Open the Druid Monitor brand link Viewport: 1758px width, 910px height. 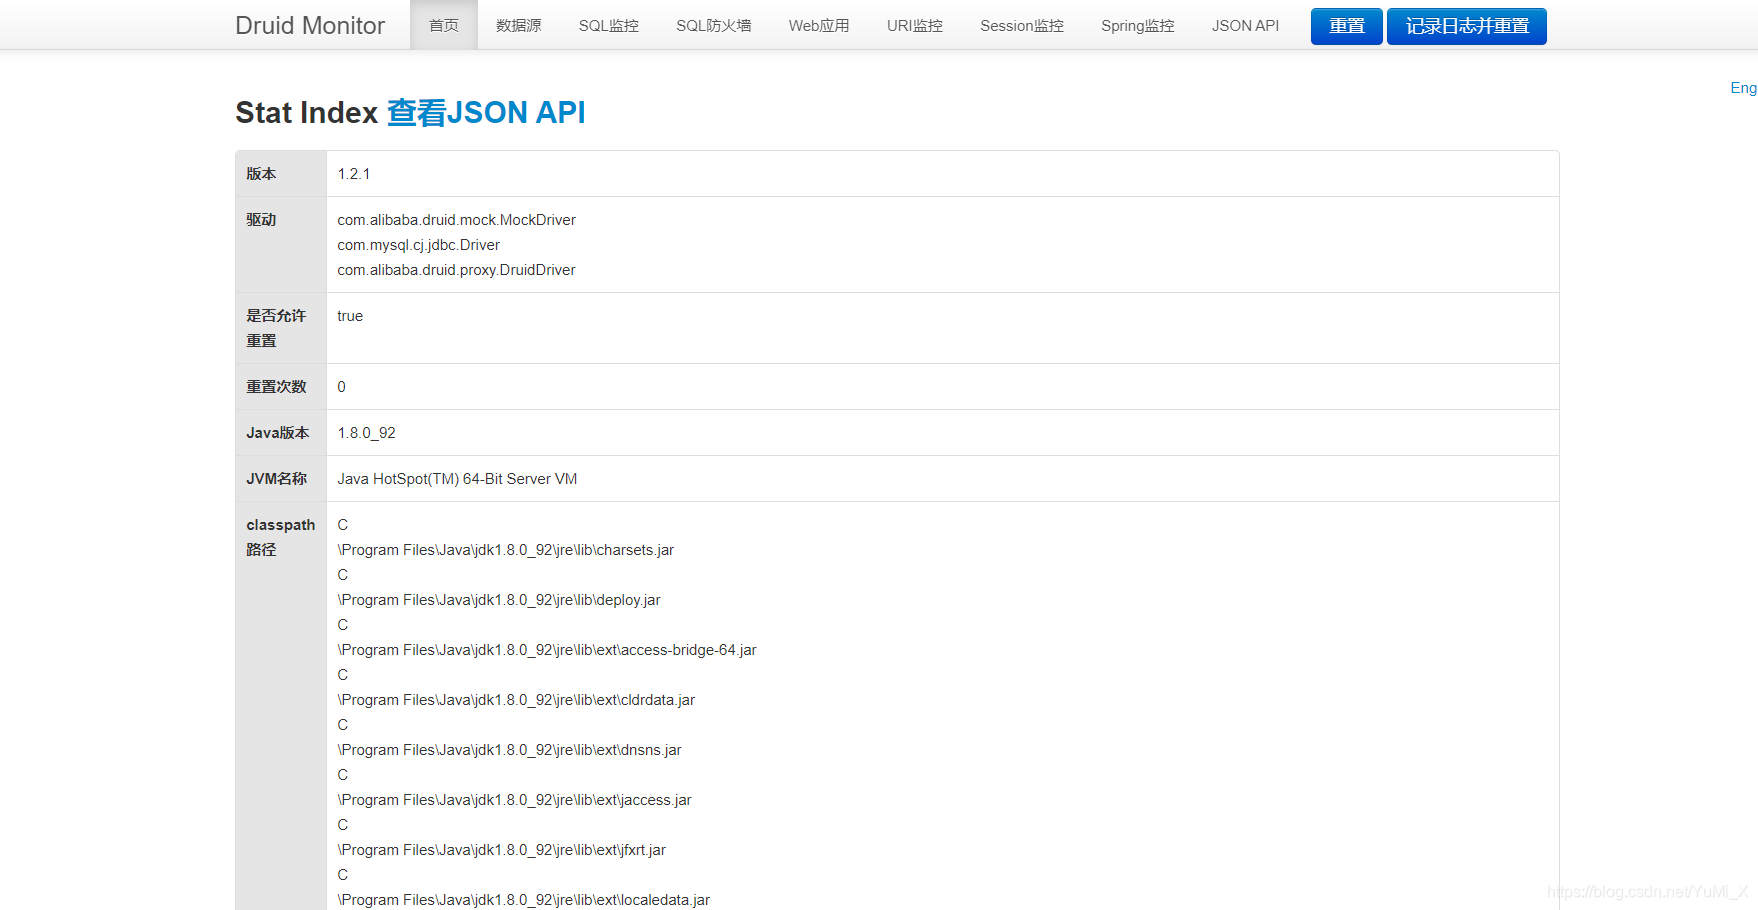310,25
